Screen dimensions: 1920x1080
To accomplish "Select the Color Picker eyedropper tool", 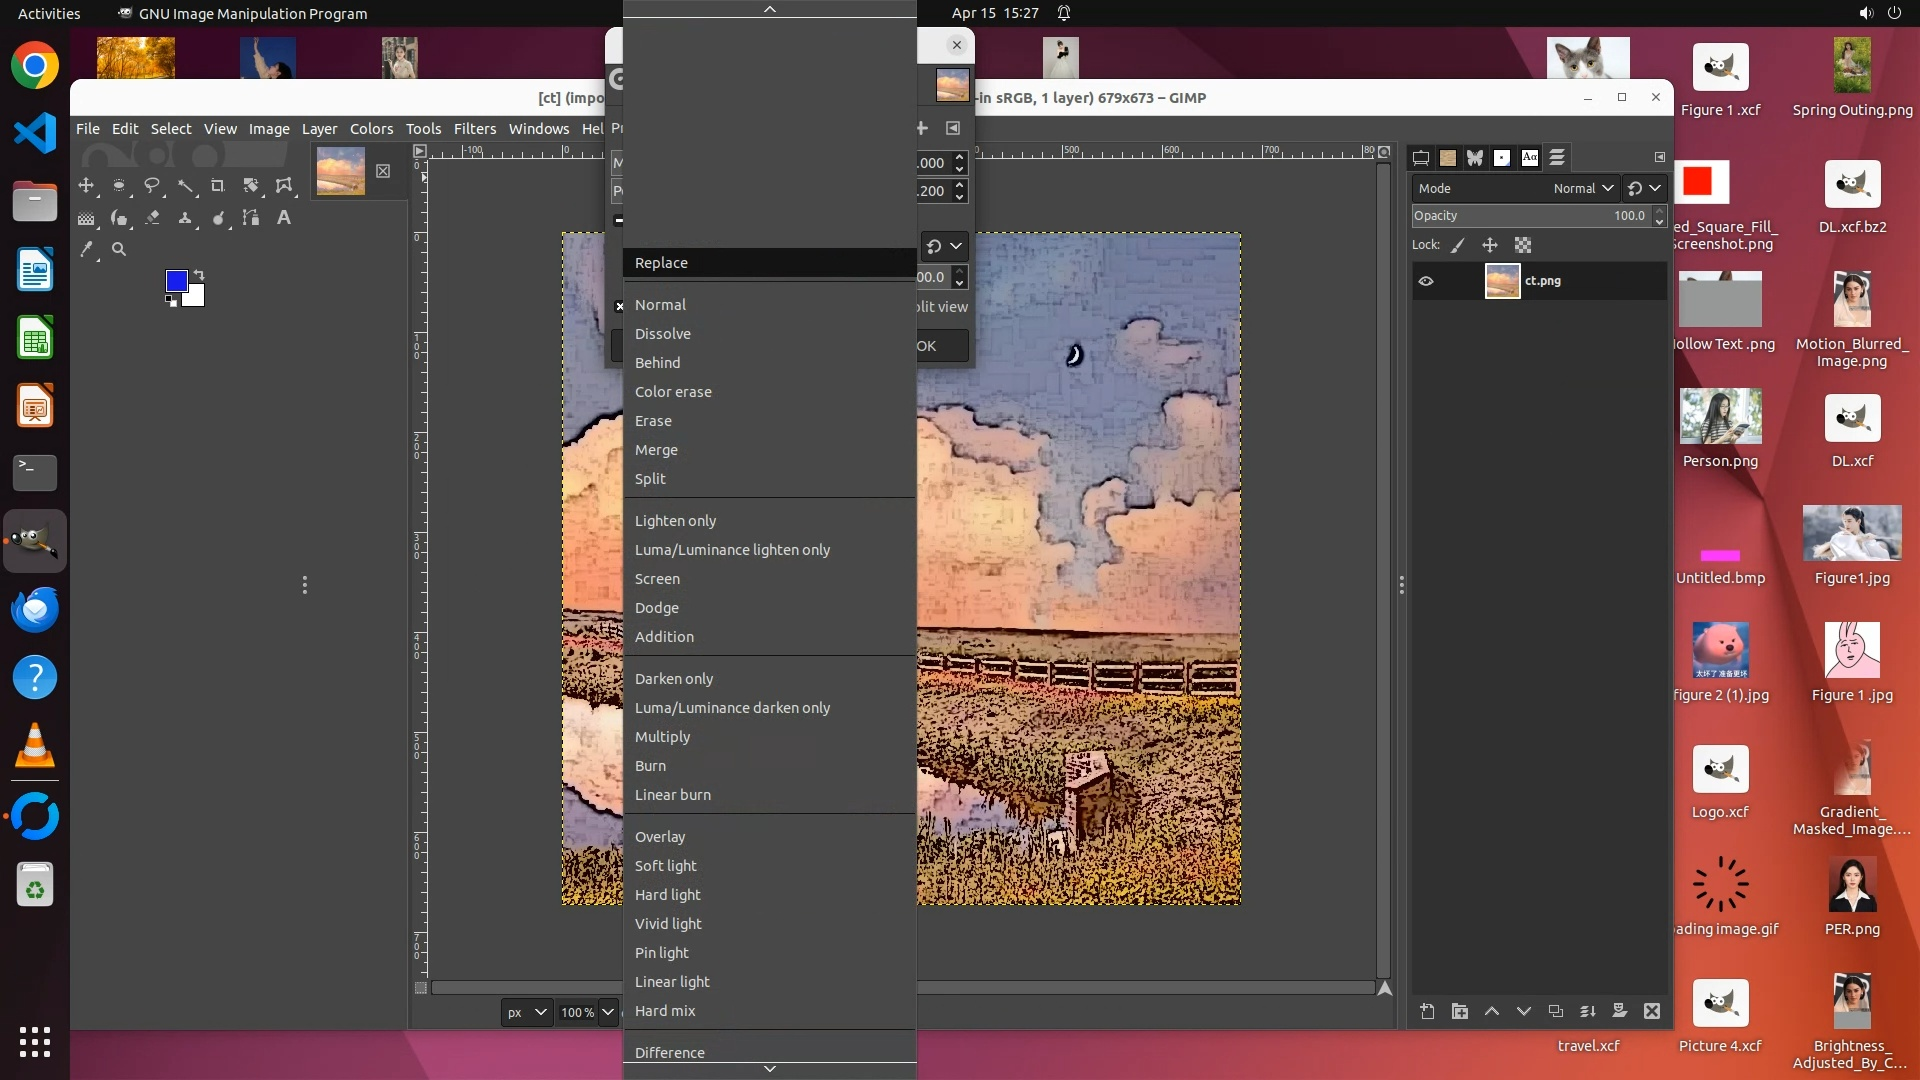I will 87,250.
